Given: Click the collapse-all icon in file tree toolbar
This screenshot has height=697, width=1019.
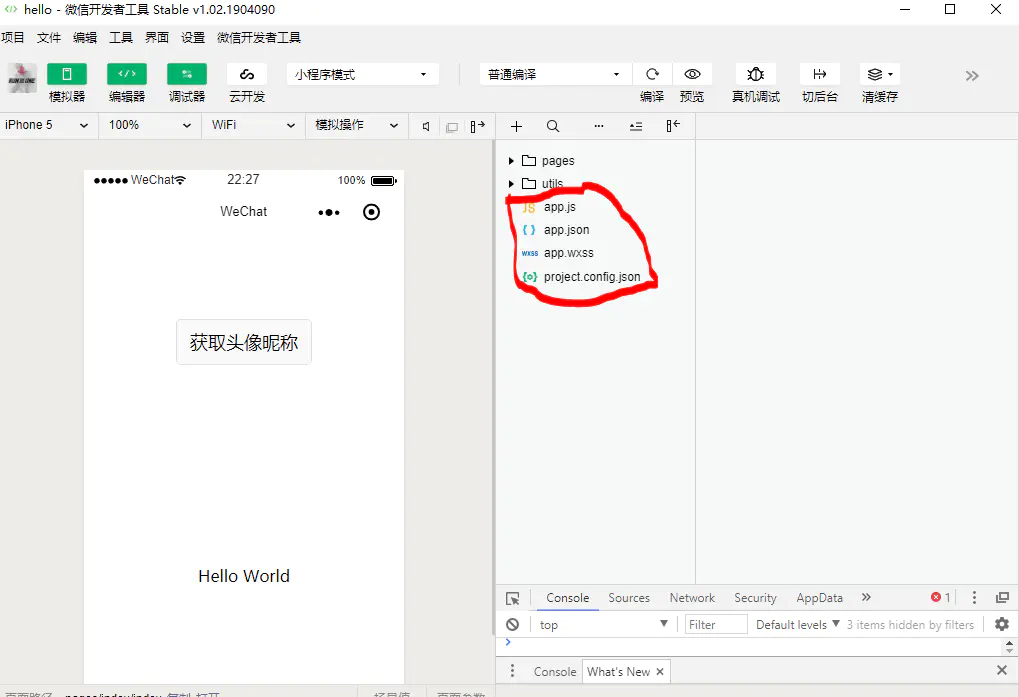Looking at the screenshot, I should [636, 127].
